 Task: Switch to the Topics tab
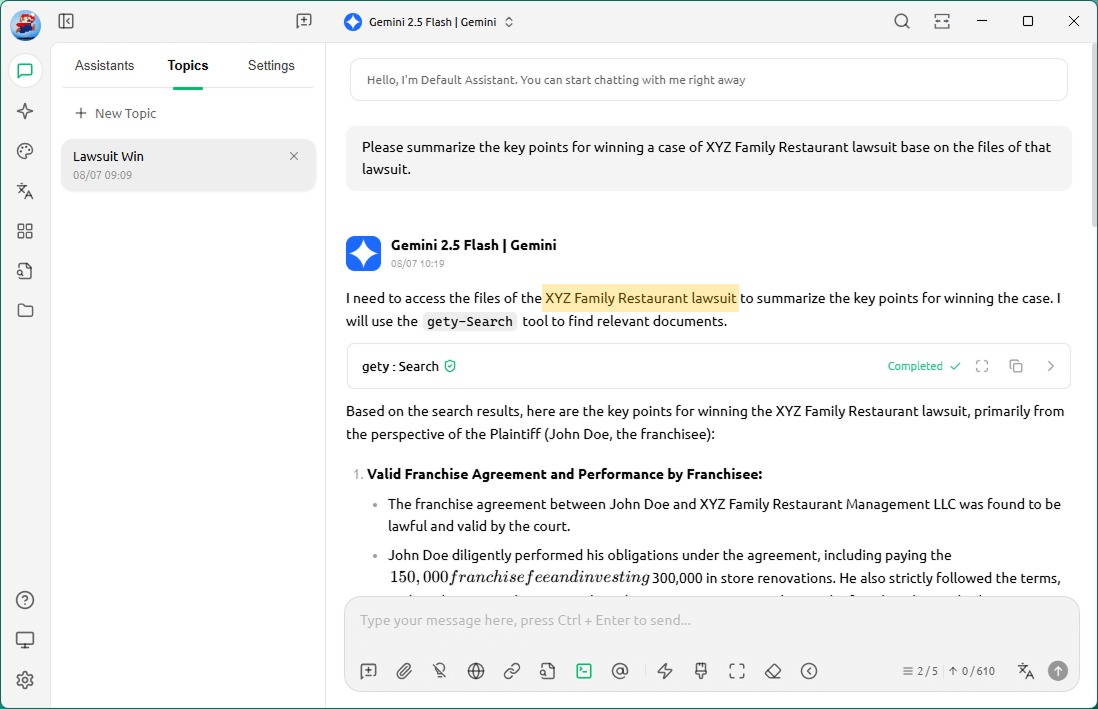tap(188, 65)
